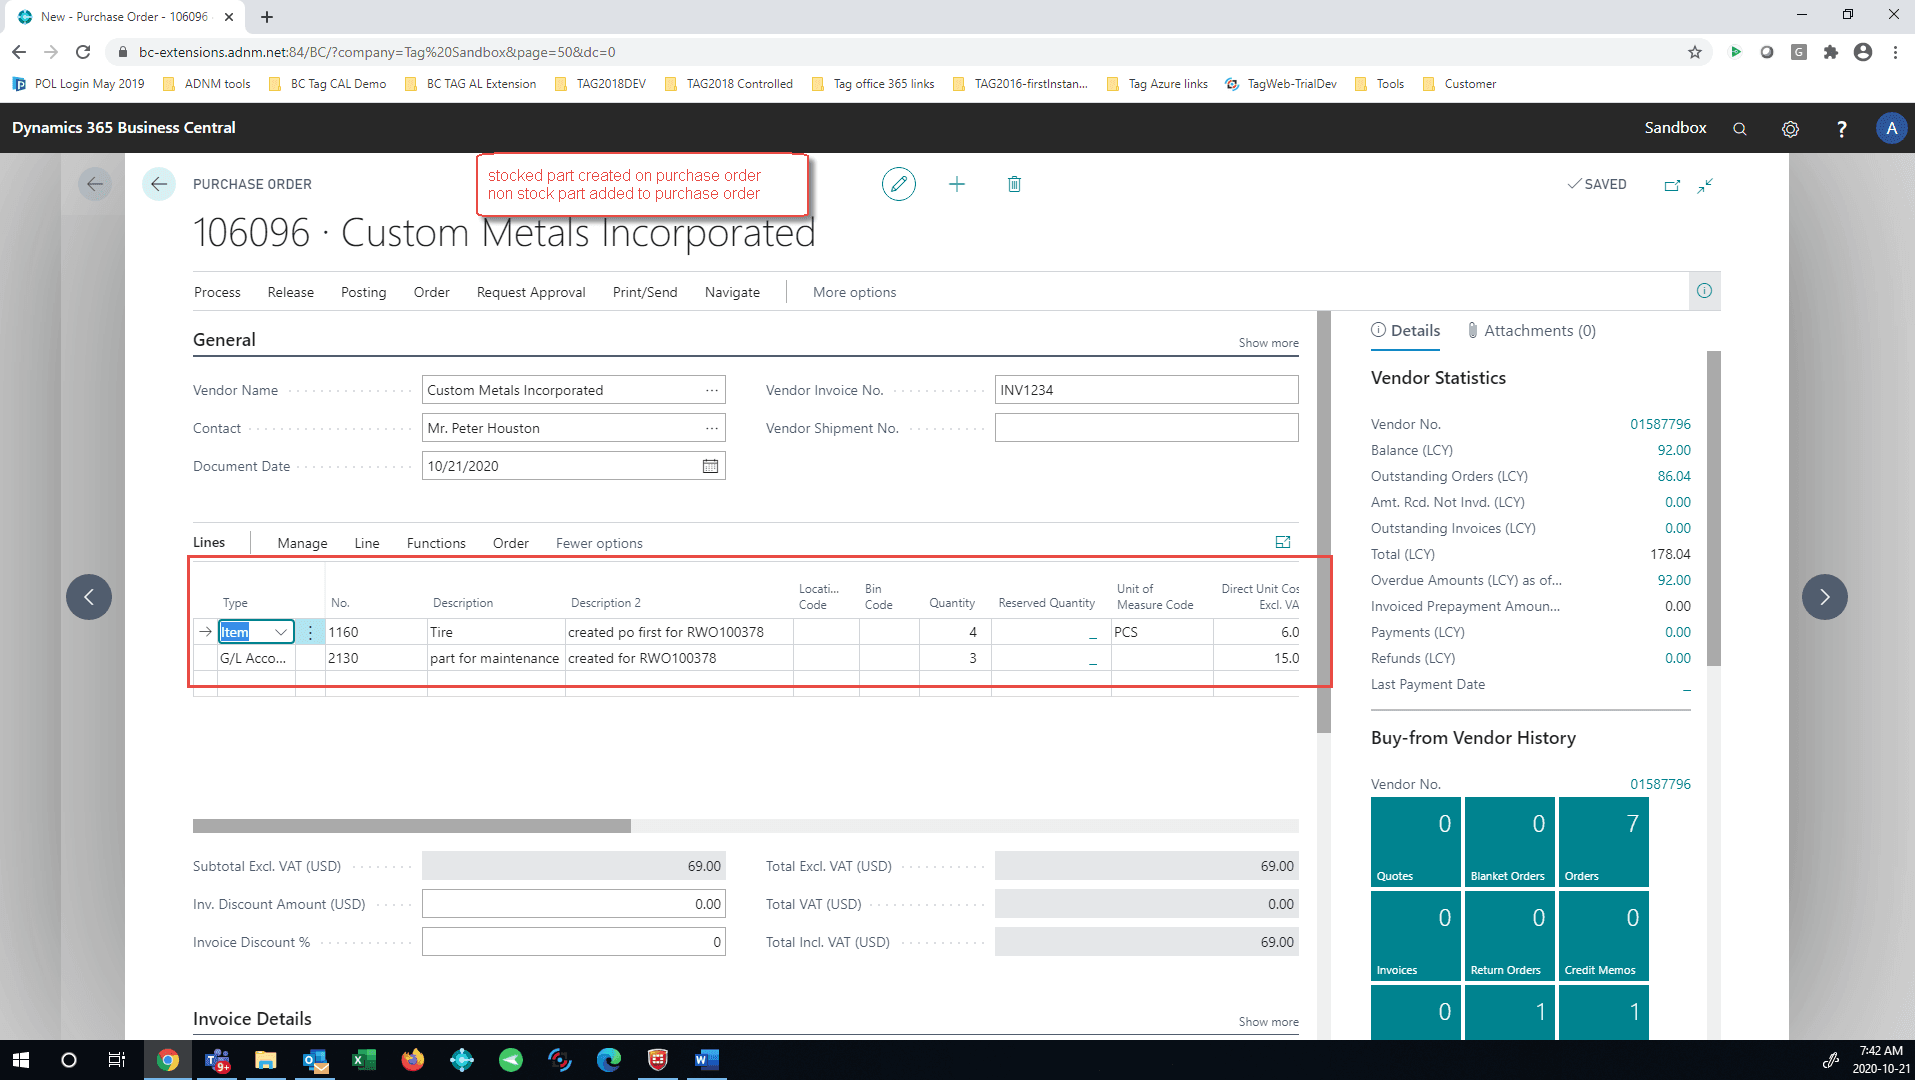Screen dimensions: 1915x1080
Task: Bookmark this page with the star icon
Action: point(1694,52)
